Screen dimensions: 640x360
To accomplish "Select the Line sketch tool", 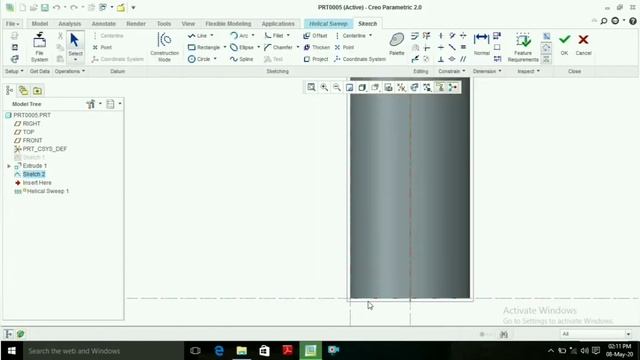I will pos(197,36).
